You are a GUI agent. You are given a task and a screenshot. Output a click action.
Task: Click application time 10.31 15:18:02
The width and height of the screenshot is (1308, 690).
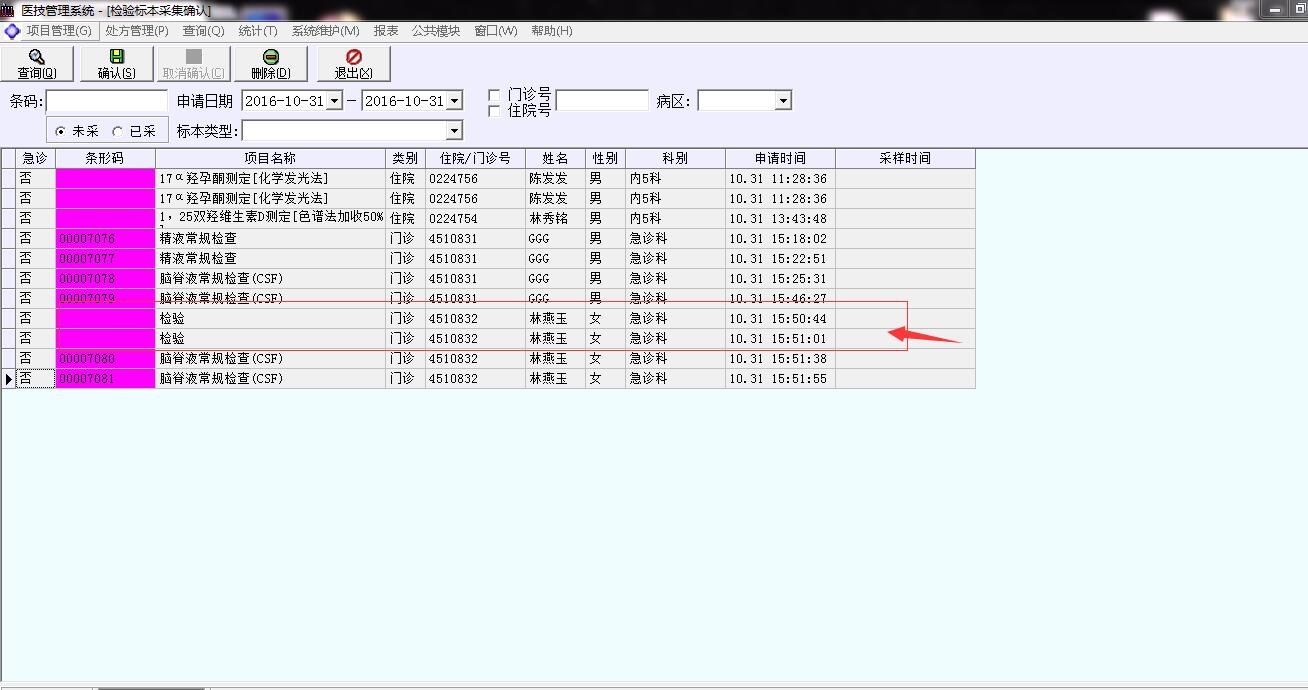[x=778, y=239]
